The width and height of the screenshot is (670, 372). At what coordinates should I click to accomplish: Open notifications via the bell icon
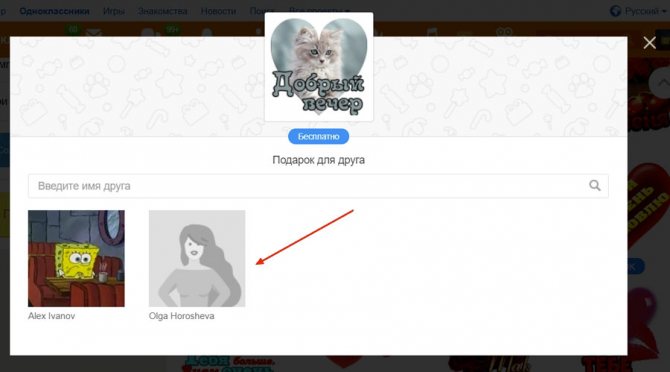click(207, 32)
